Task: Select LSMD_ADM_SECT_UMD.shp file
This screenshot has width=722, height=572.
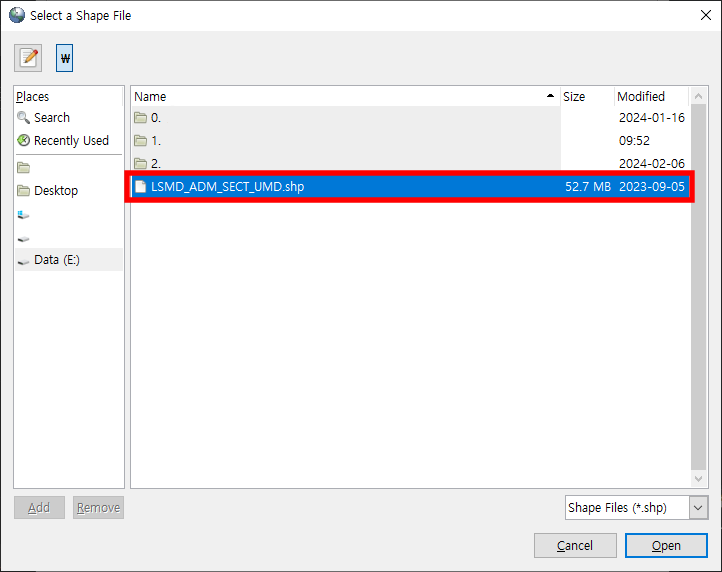Action: (x=411, y=187)
